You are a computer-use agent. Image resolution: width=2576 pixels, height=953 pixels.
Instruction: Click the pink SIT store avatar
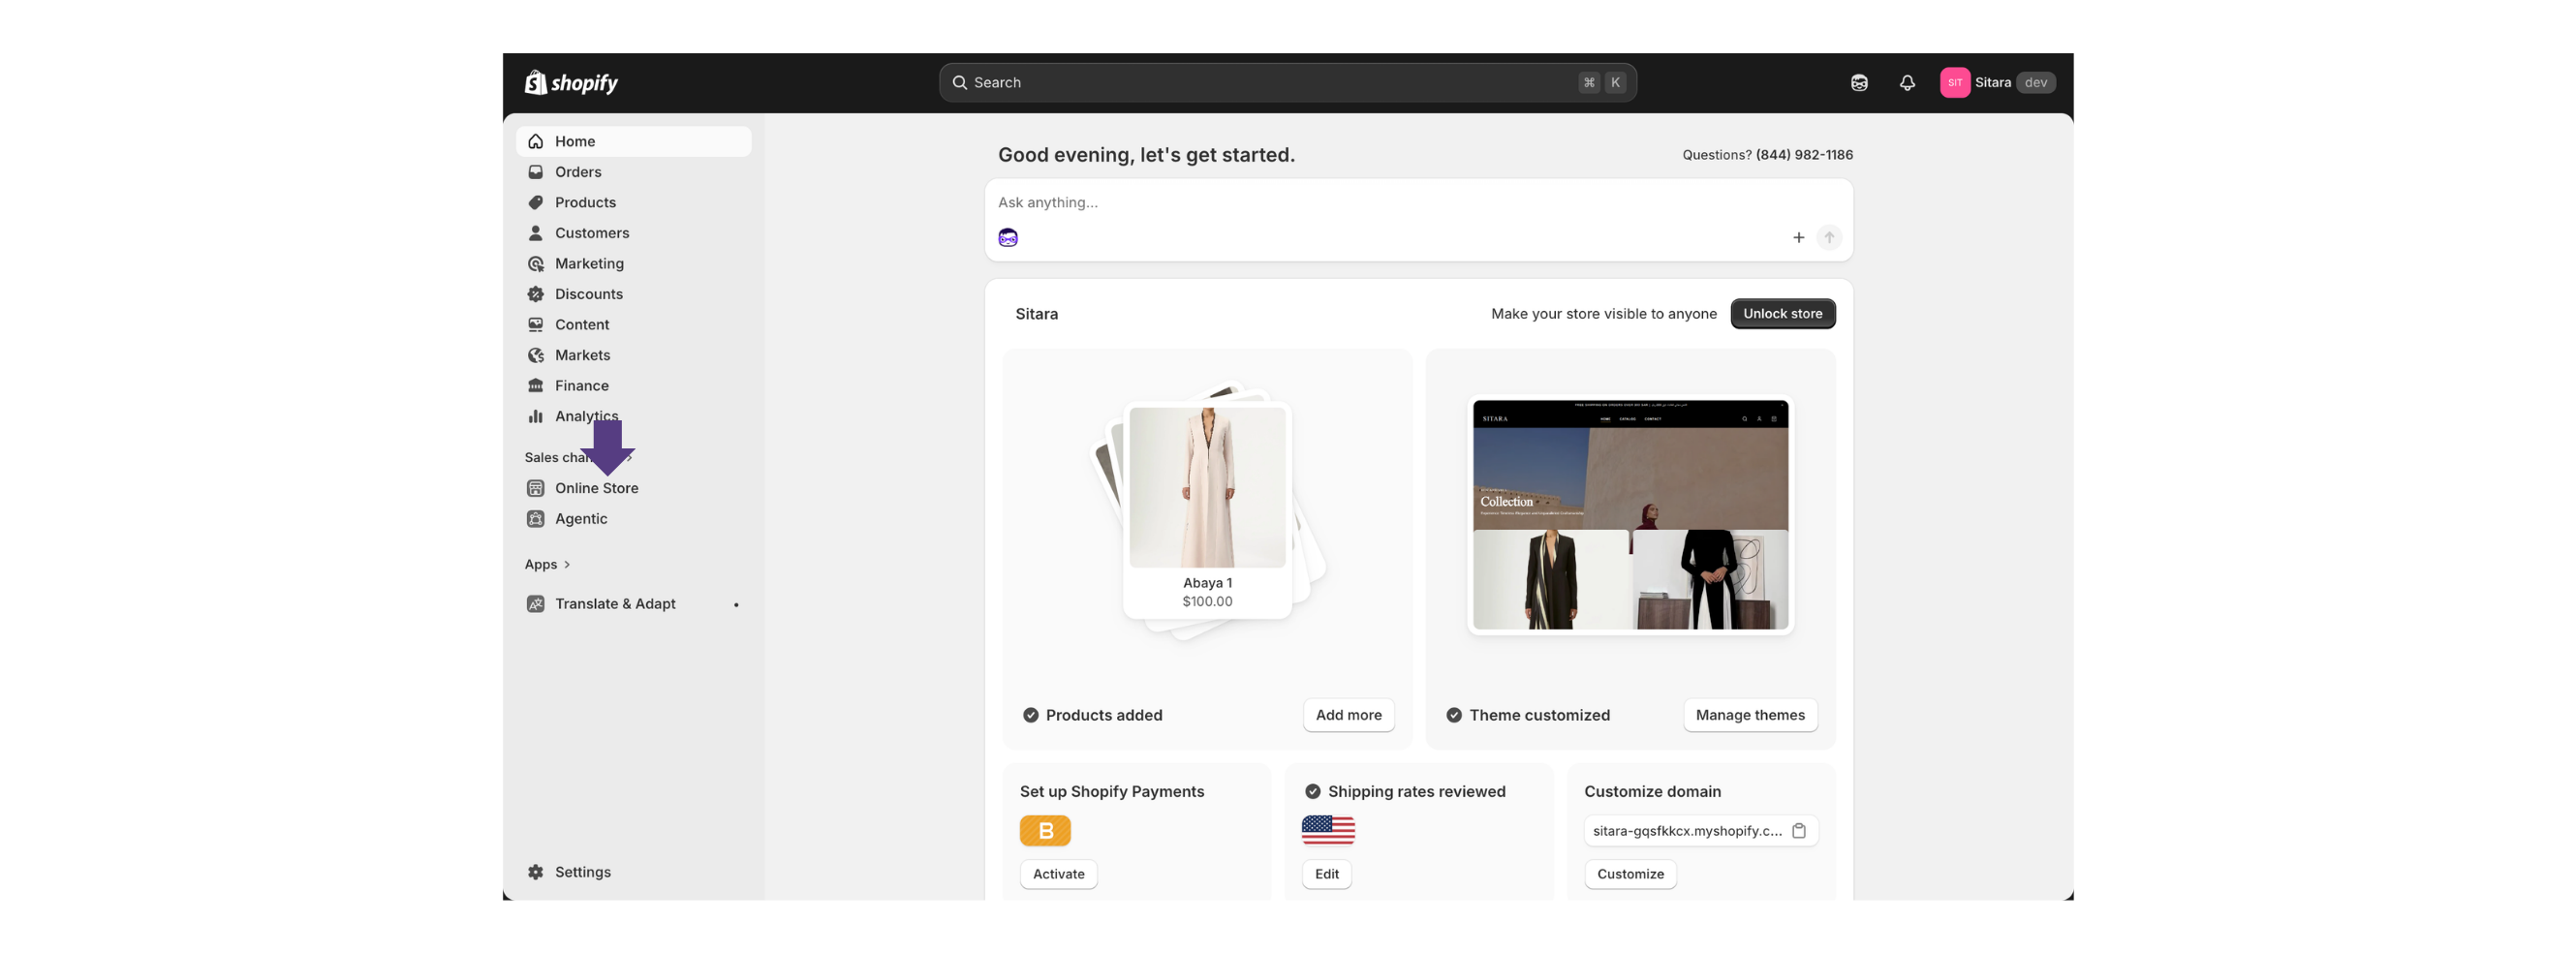coord(1954,83)
